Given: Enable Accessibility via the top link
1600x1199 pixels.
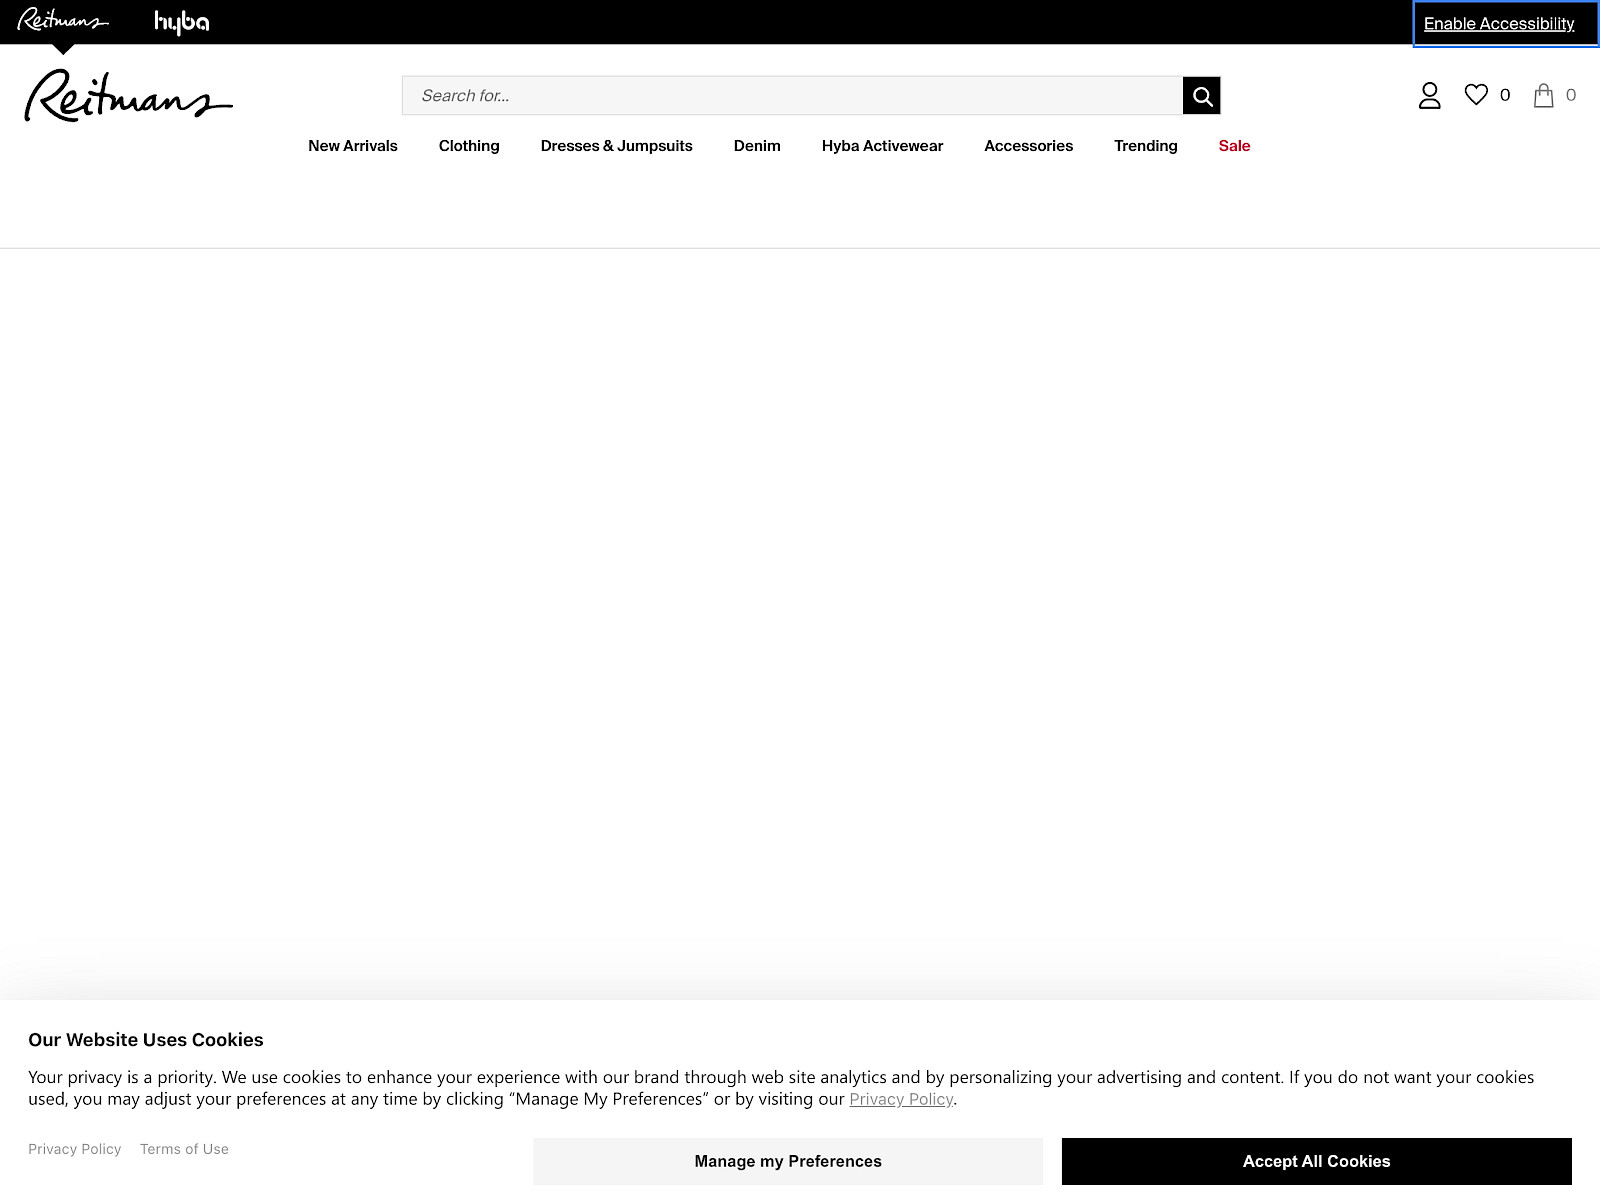Looking at the screenshot, I should (x=1498, y=23).
